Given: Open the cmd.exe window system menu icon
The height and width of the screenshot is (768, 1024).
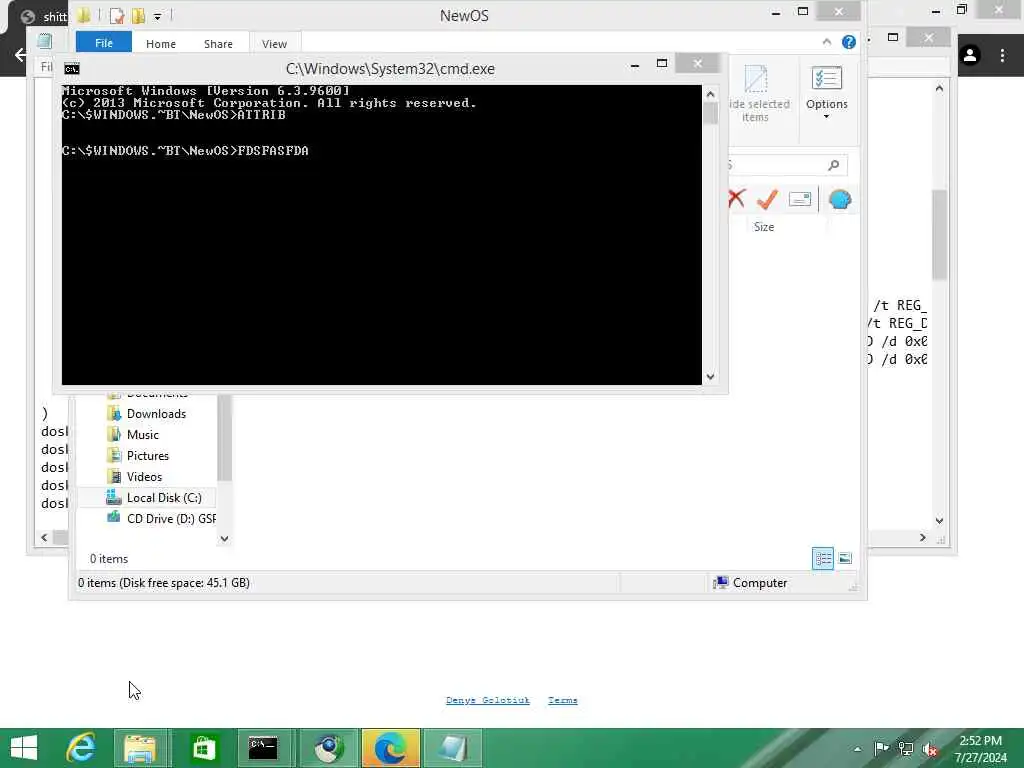Looking at the screenshot, I should coord(72,69).
